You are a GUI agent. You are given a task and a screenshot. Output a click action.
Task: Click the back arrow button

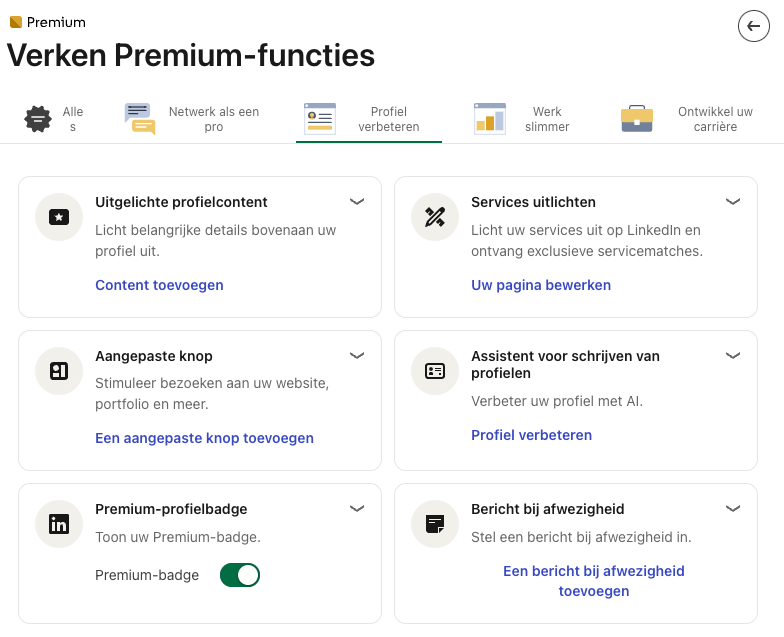coord(753,26)
